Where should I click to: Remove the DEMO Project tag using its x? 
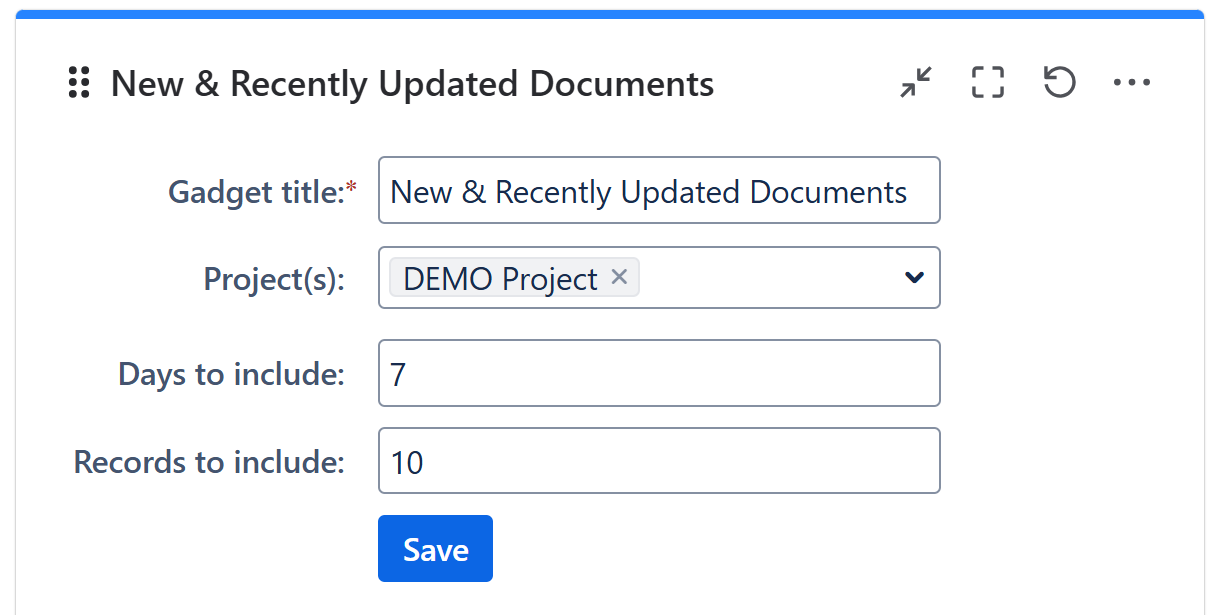pyautogui.click(x=619, y=277)
